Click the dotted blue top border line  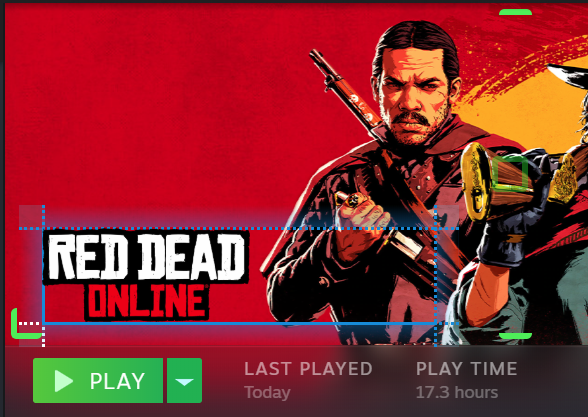240,228
